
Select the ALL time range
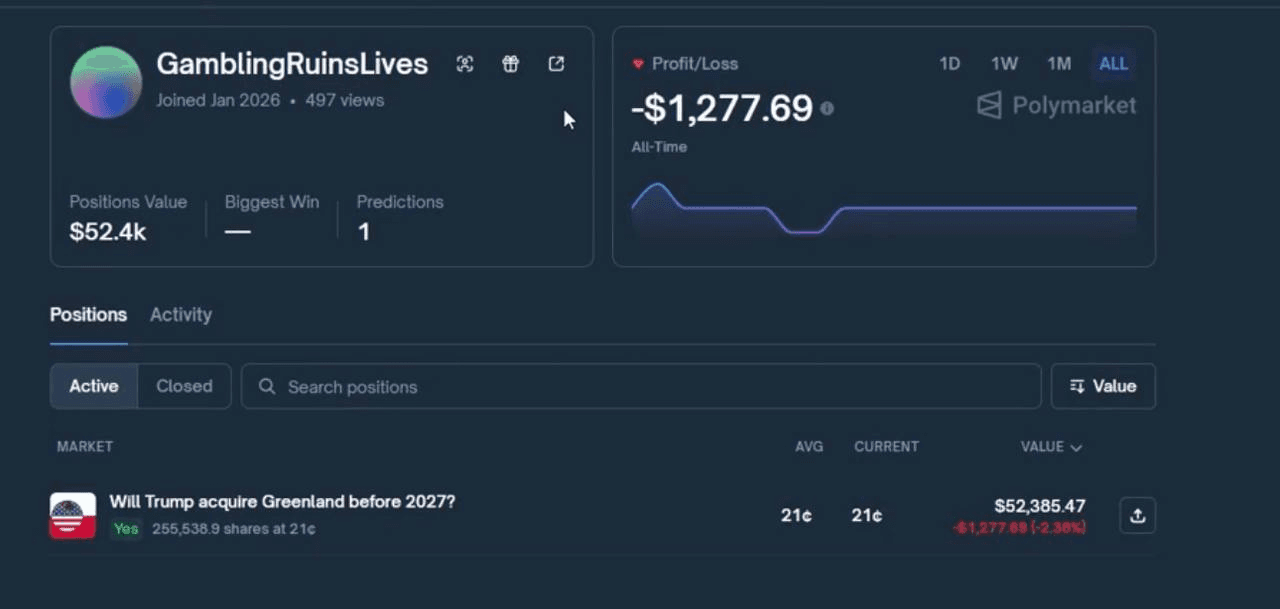click(1113, 64)
